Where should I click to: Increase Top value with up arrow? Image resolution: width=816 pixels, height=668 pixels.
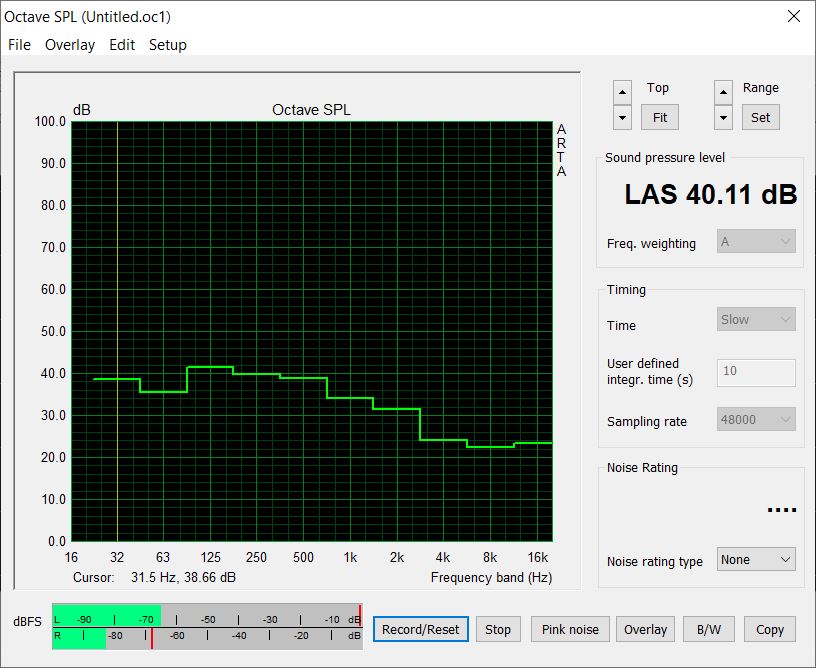click(622, 93)
